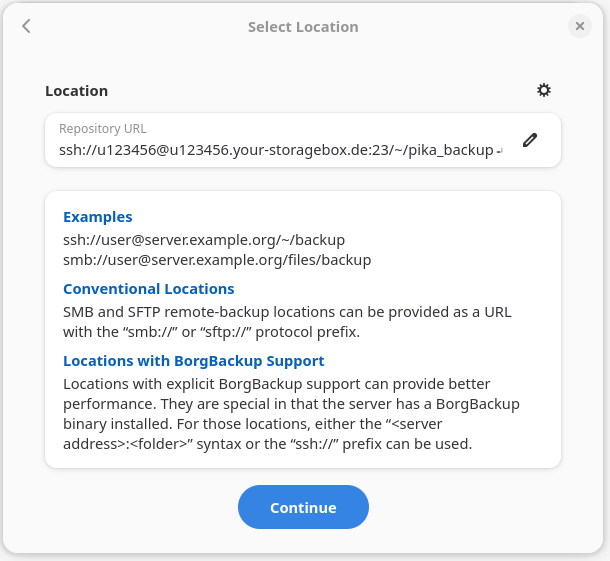This screenshot has height=561, width=610.
Task: Close the Select Location dialog
Action: tap(580, 27)
